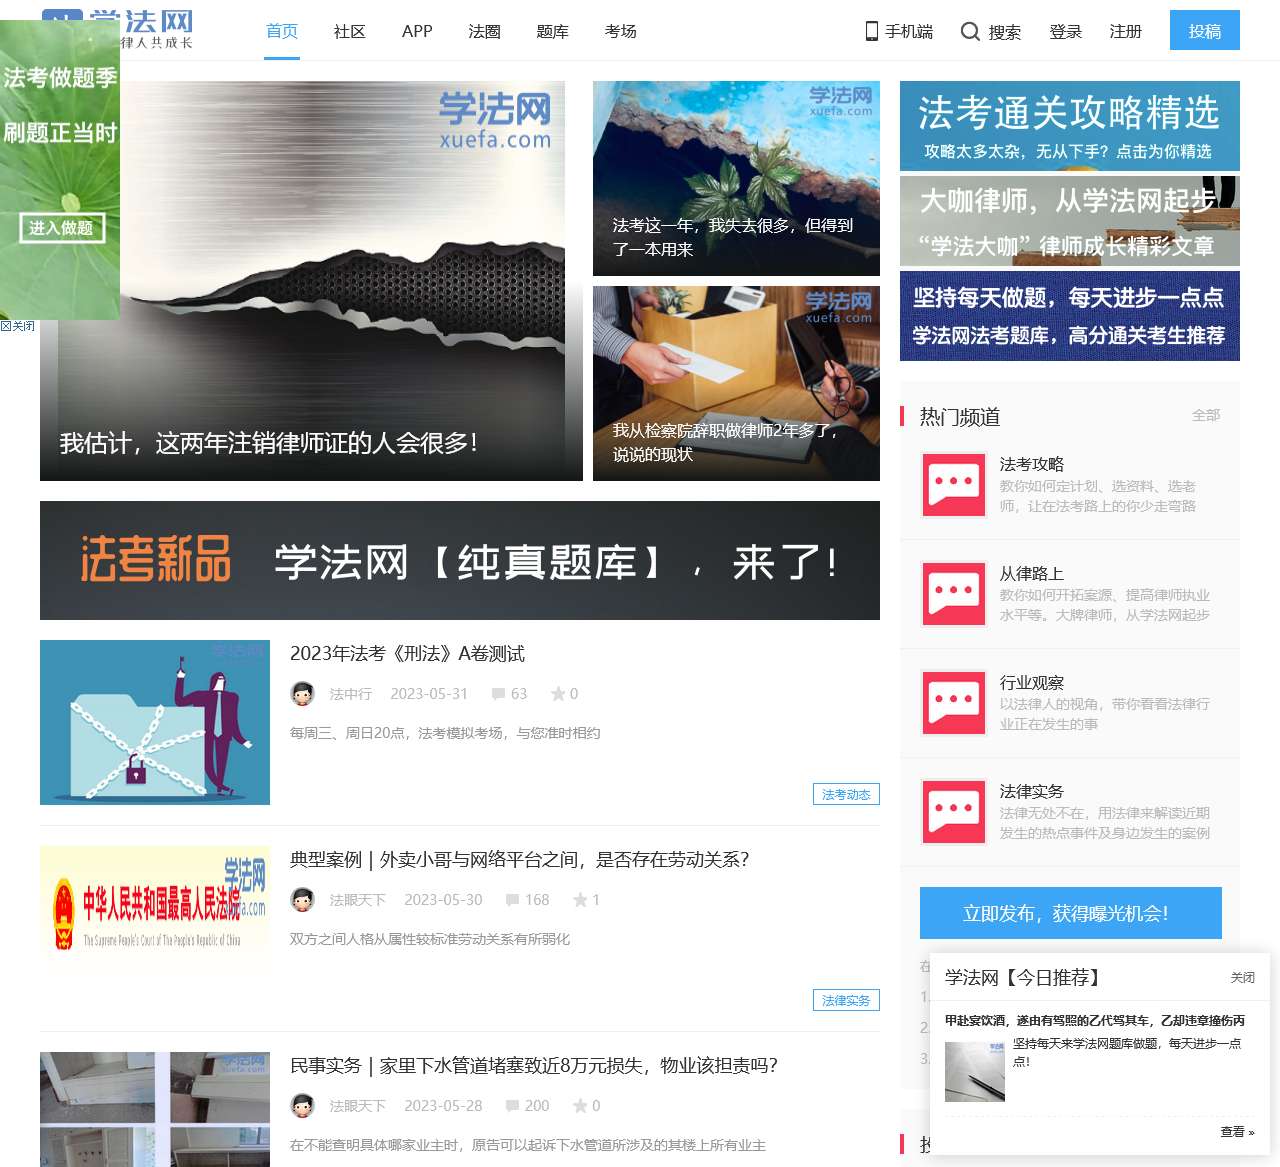The height and width of the screenshot is (1167, 1280).
Task: Open the 注册 registration link
Action: coord(1124,31)
